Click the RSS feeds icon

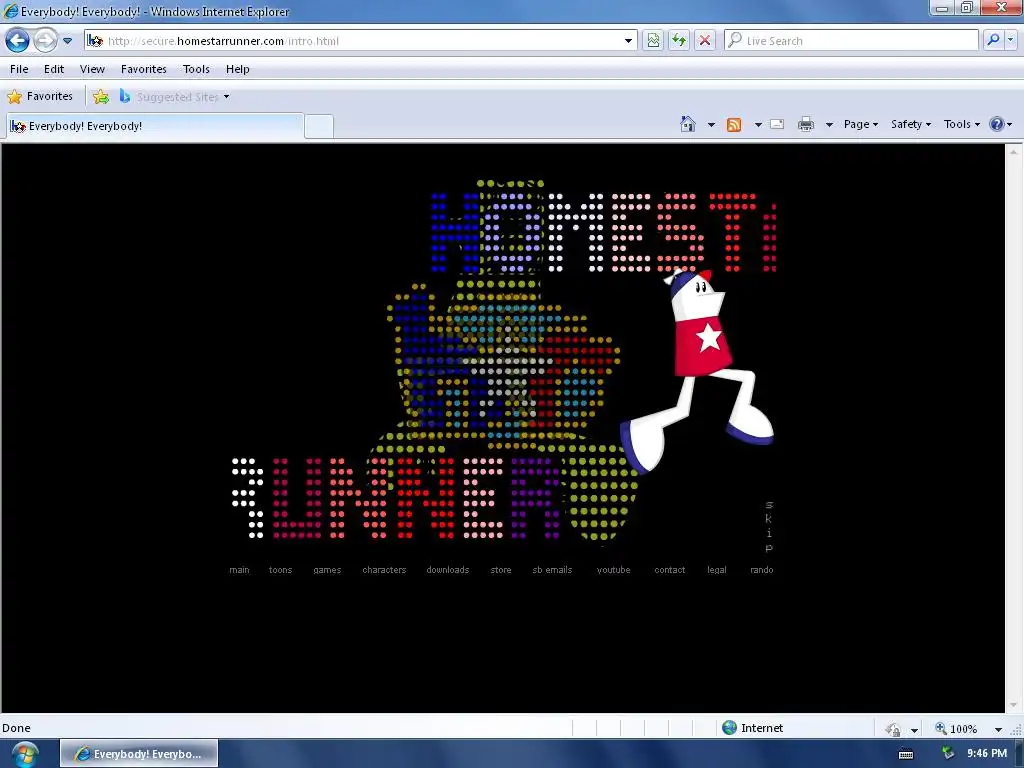pyautogui.click(x=734, y=124)
